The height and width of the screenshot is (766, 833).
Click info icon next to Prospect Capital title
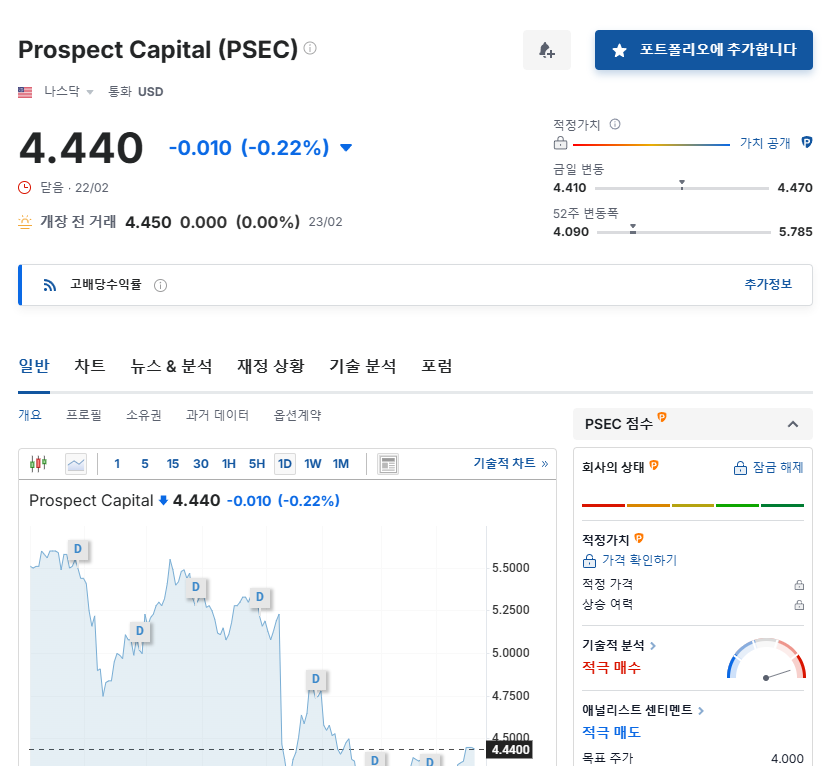[x=310, y=48]
